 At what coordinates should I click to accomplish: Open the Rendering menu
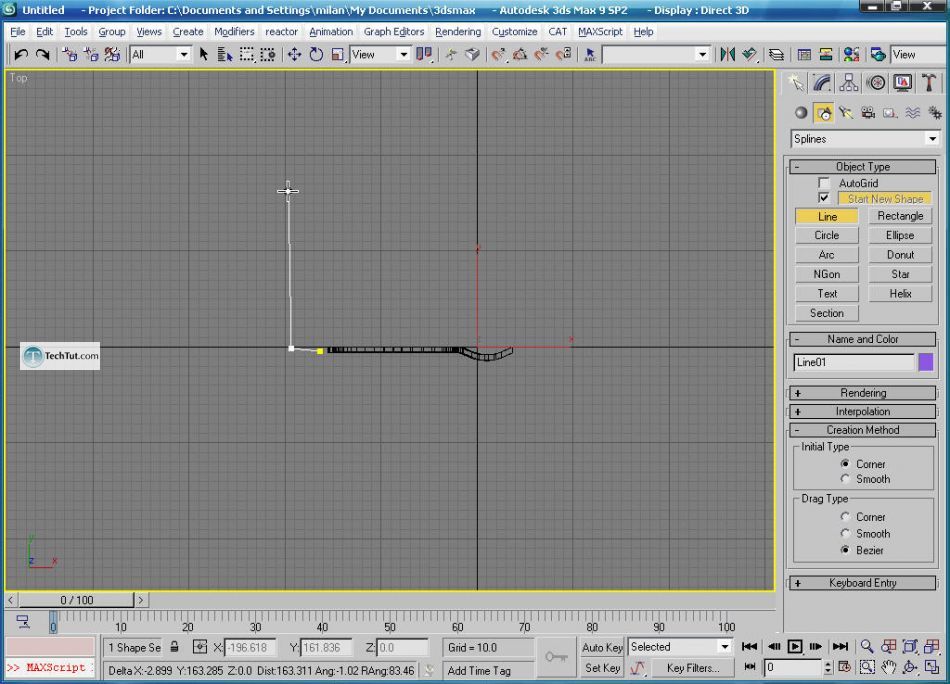click(x=458, y=32)
